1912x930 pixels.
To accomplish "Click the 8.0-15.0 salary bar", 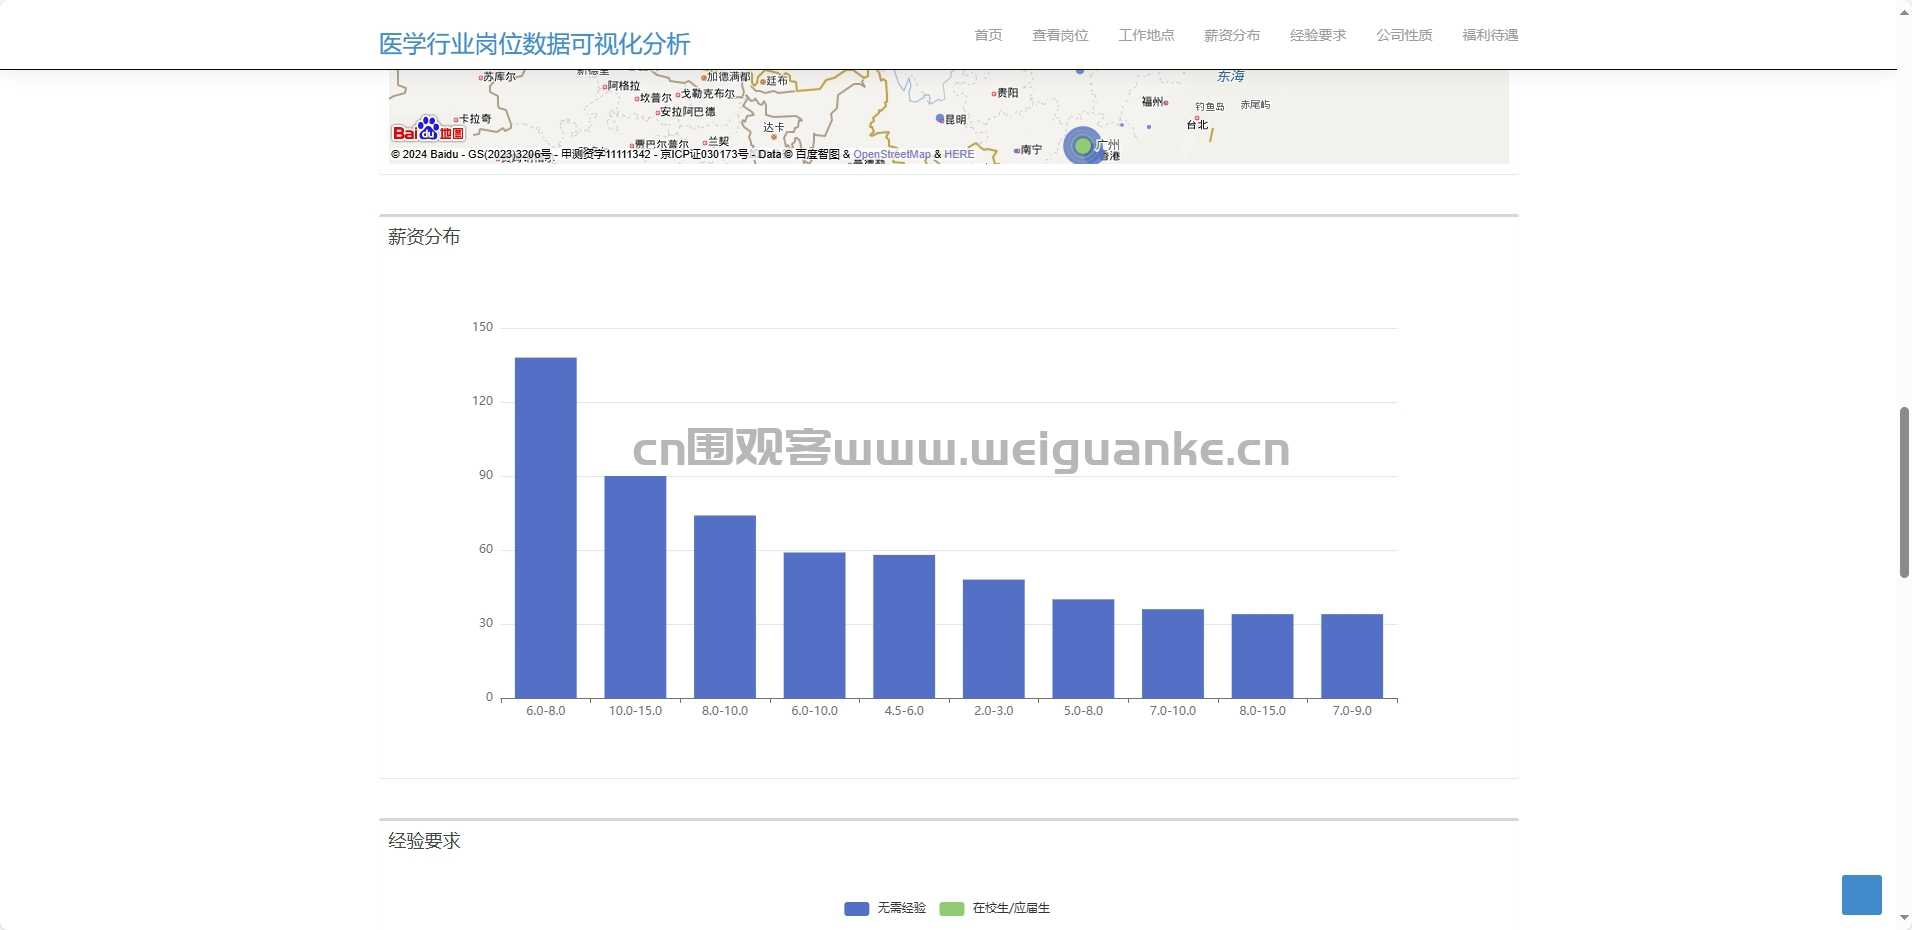I will pos(1262,656).
